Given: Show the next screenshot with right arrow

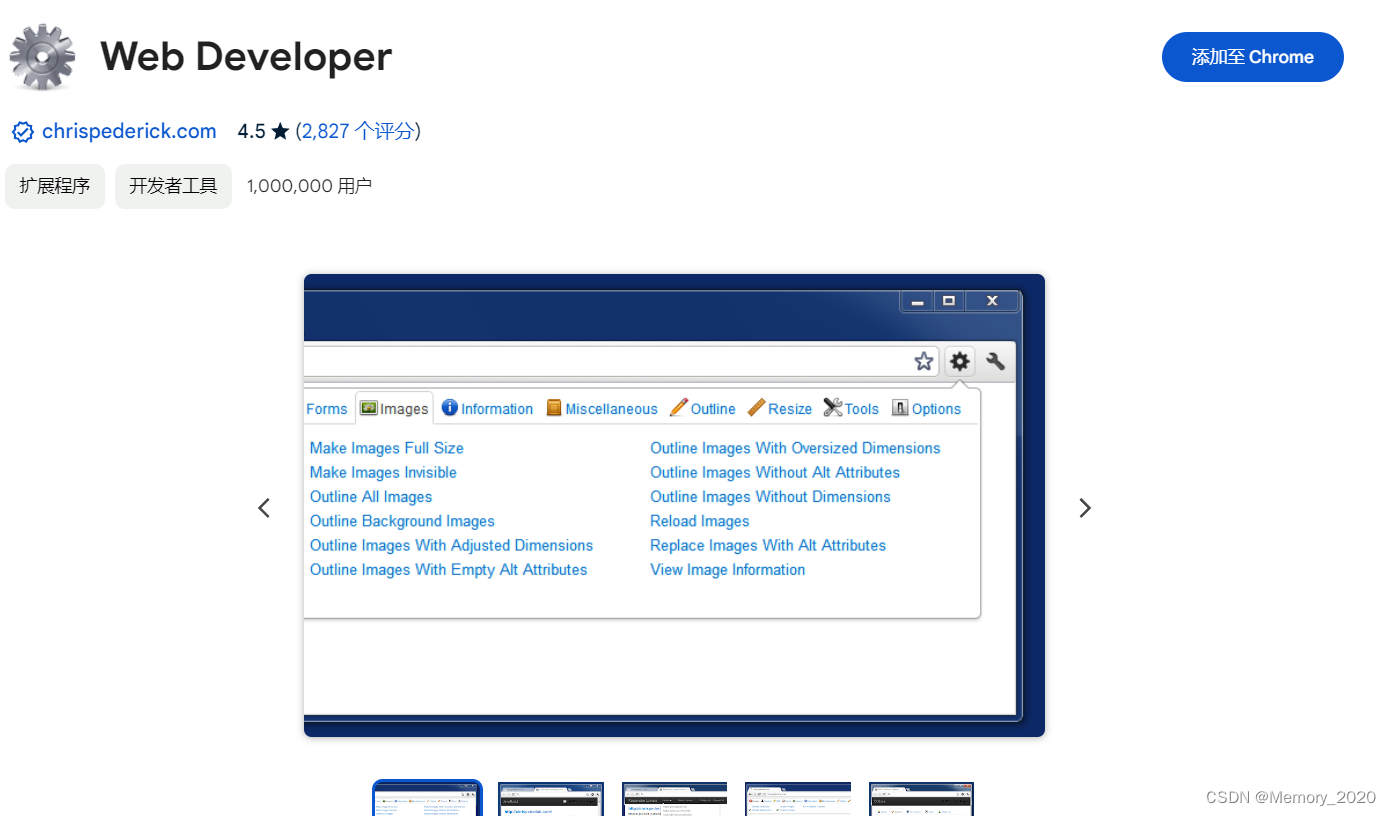Looking at the screenshot, I should tap(1085, 508).
